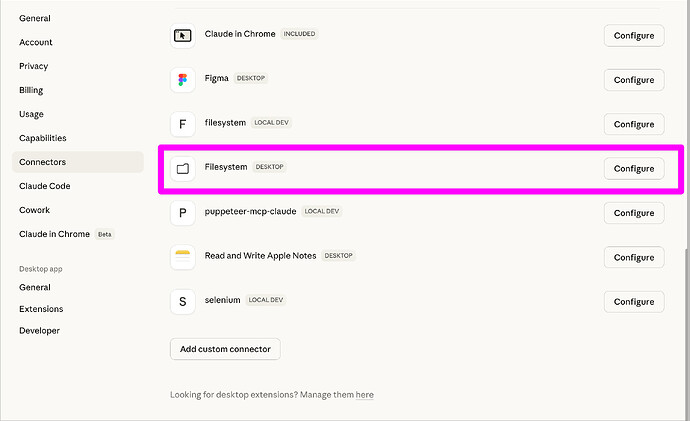This screenshot has width=690, height=421.
Task: Configure the puppeteer-mcp-claude connector
Action: pyautogui.click(x=634, y=213)
